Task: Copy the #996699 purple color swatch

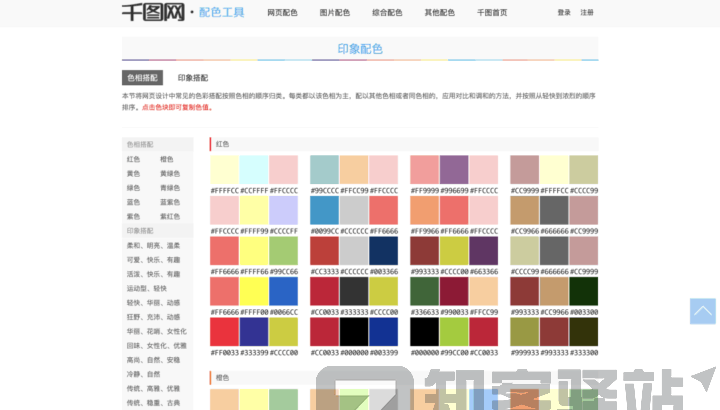Action: pos(454,170)
